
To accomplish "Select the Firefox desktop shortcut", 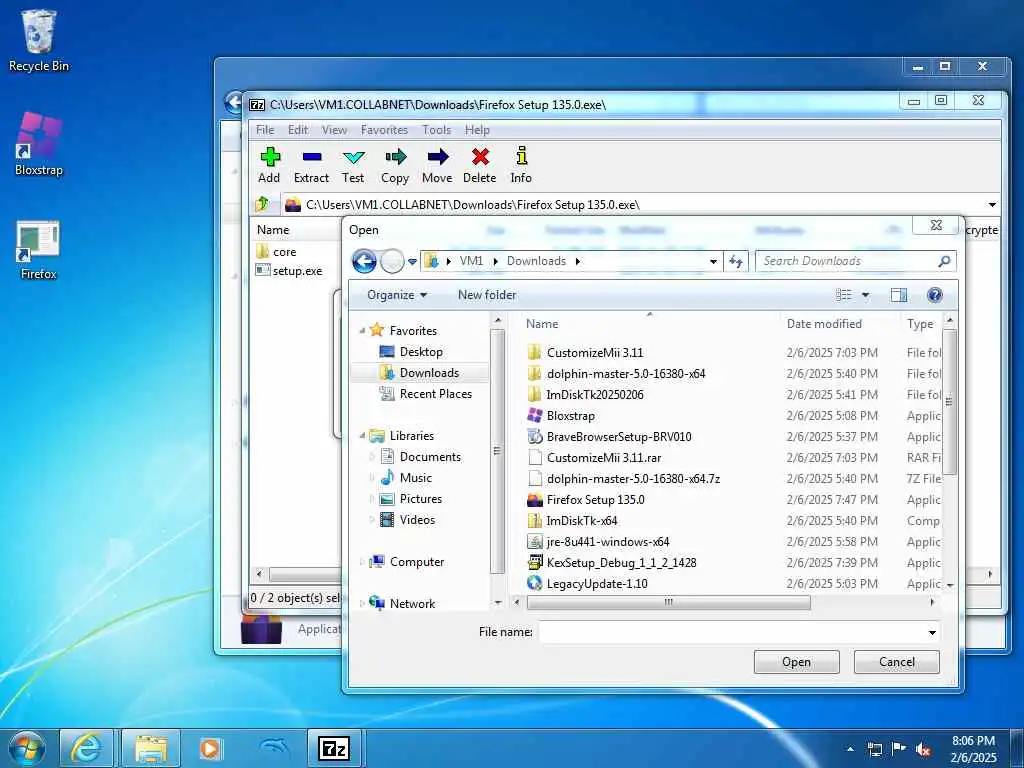I will pyautogui.click(x=39, y=250).
